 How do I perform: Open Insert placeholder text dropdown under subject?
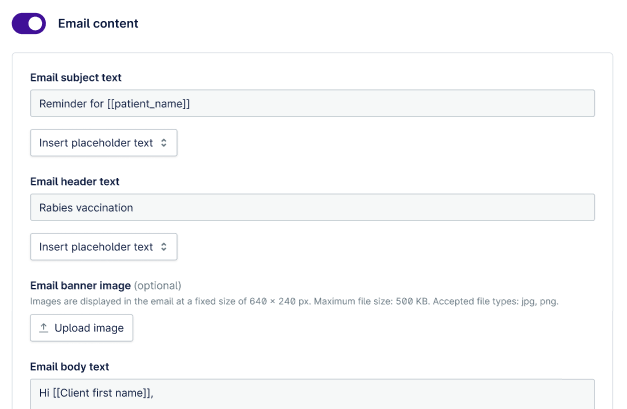click(103, 143)
